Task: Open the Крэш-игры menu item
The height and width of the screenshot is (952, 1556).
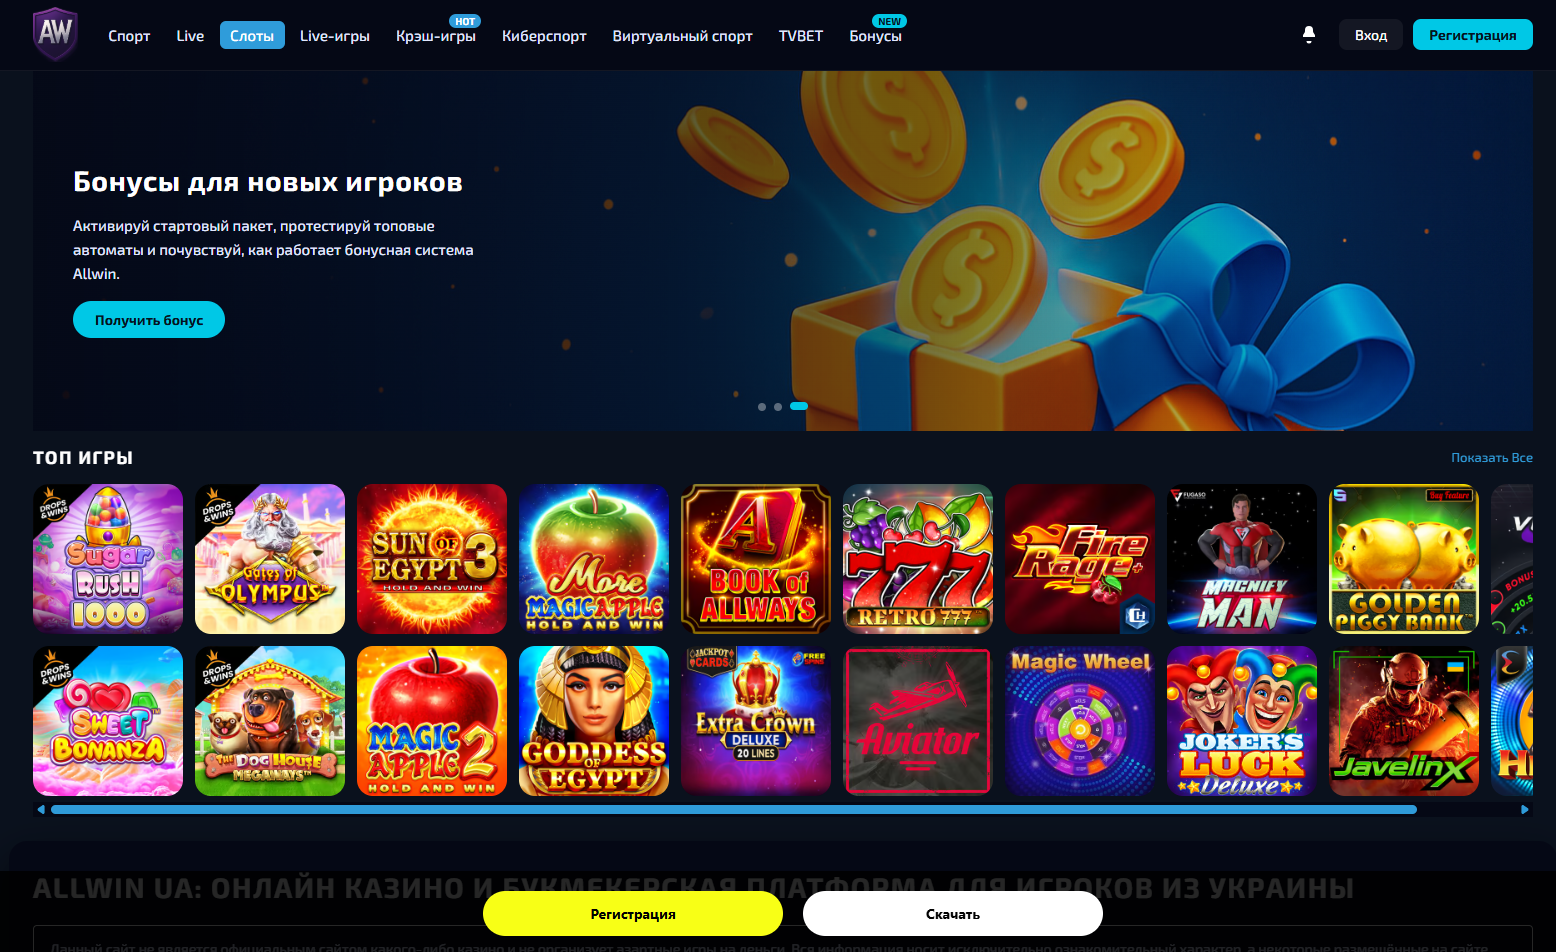Action: point(436,35)
